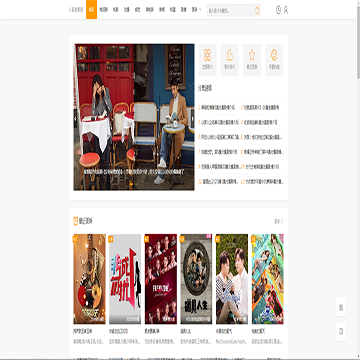Screen dimensions: 360x360
Task: Click the 'more' link with chevron in section header
Action: coord(279,221)
